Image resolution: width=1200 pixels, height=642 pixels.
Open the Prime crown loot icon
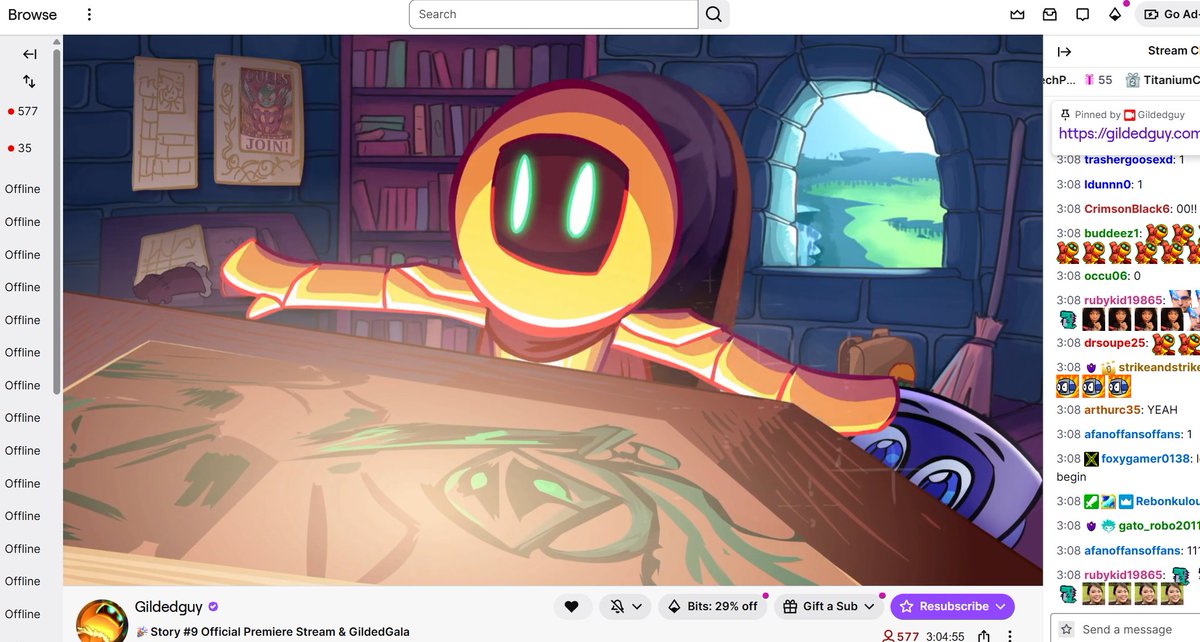click(1018, 15)
